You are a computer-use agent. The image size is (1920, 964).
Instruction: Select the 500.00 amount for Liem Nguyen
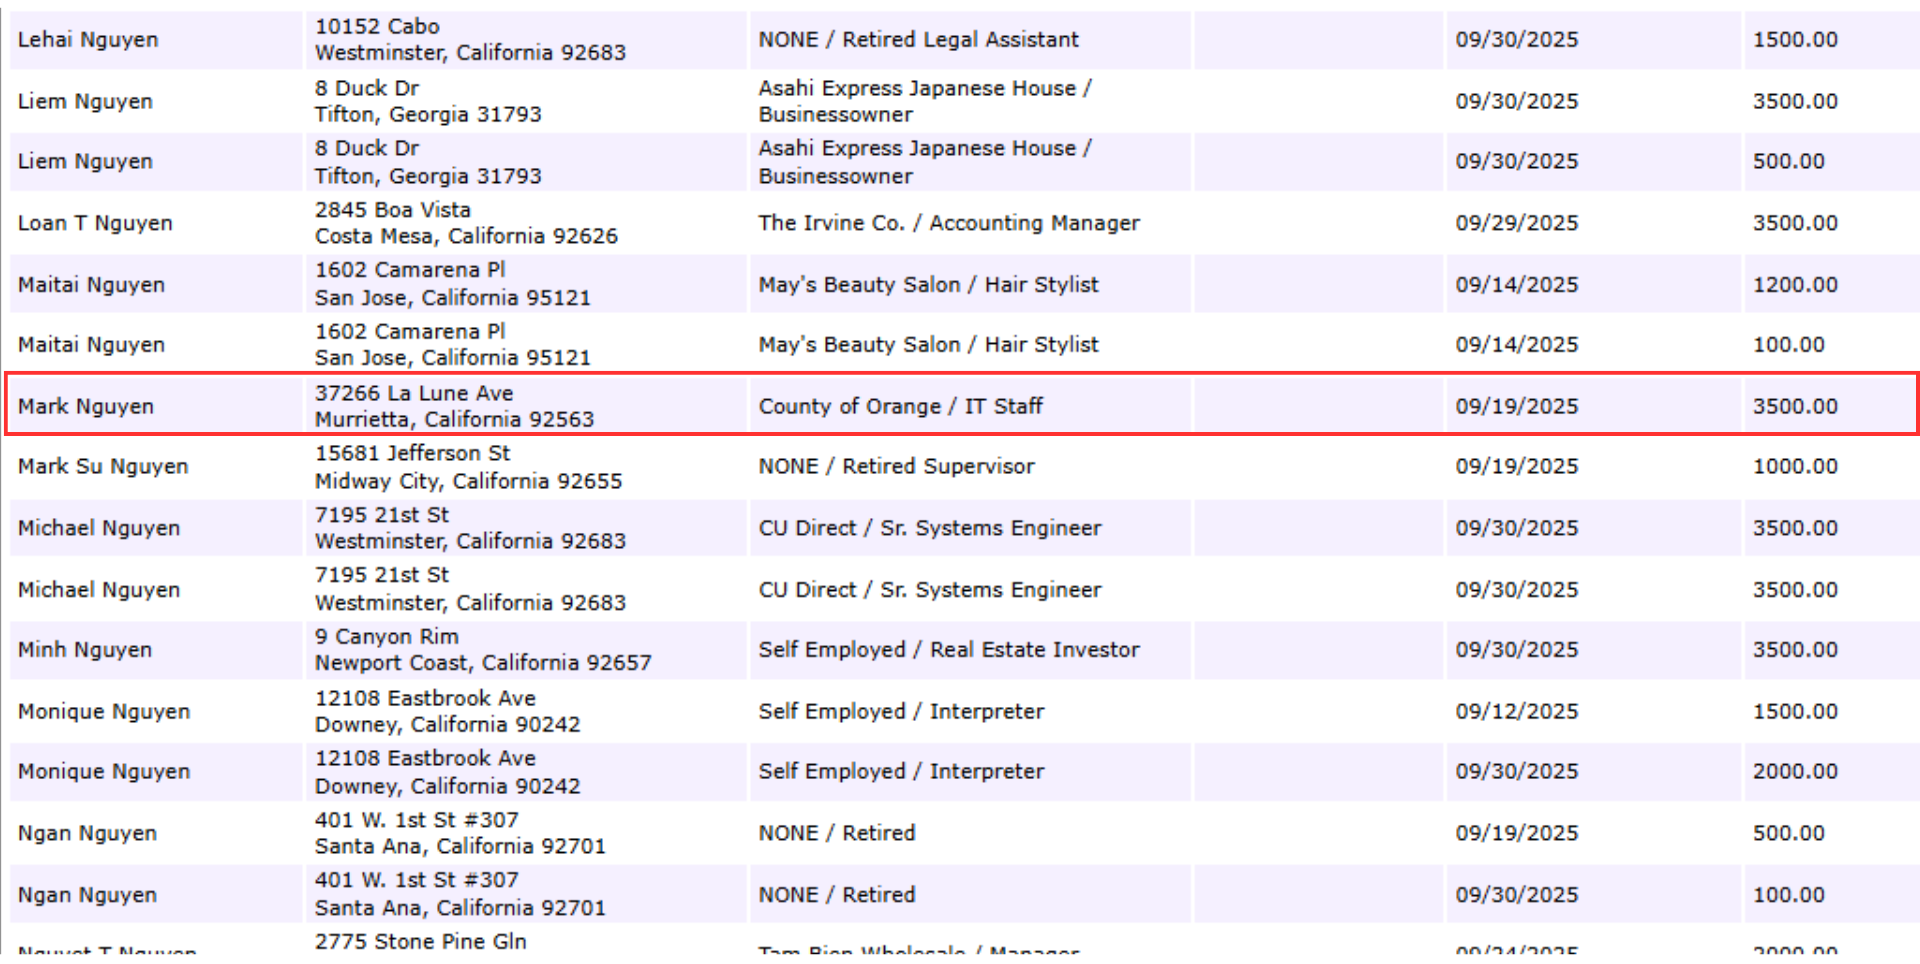(x=1788, y=162)
